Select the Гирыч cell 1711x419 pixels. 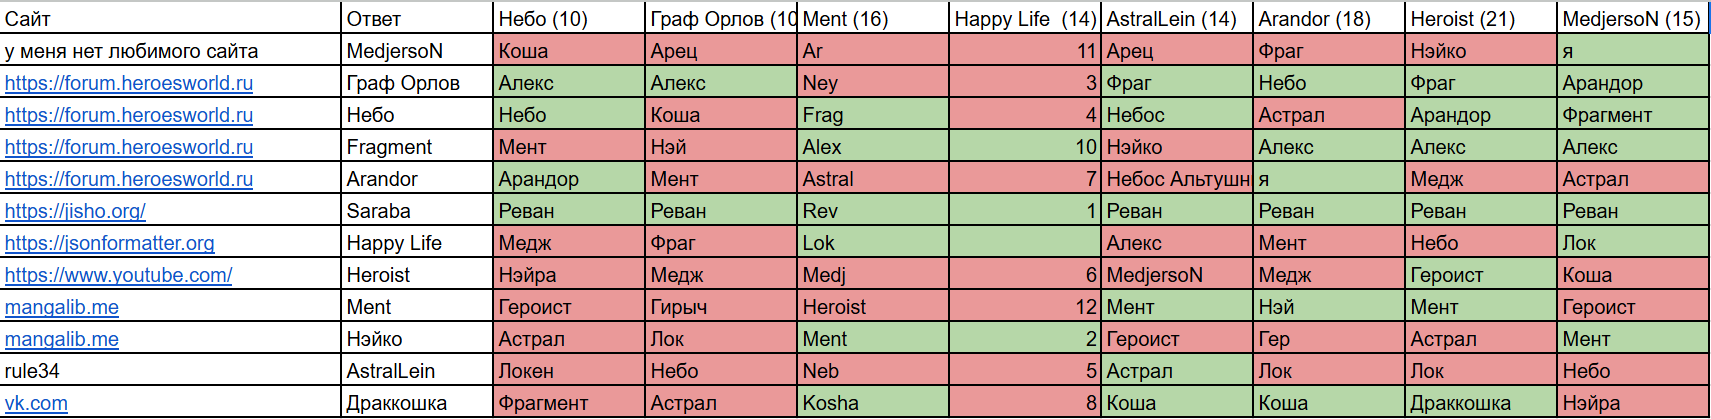point(721,307)
